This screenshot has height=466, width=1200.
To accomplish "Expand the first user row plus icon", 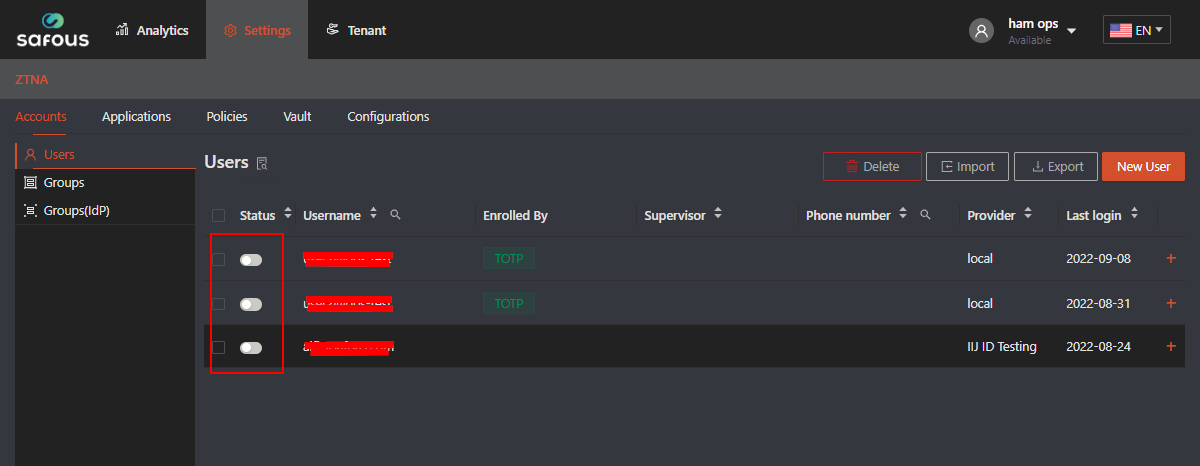I will click(x=1171, y=259).
